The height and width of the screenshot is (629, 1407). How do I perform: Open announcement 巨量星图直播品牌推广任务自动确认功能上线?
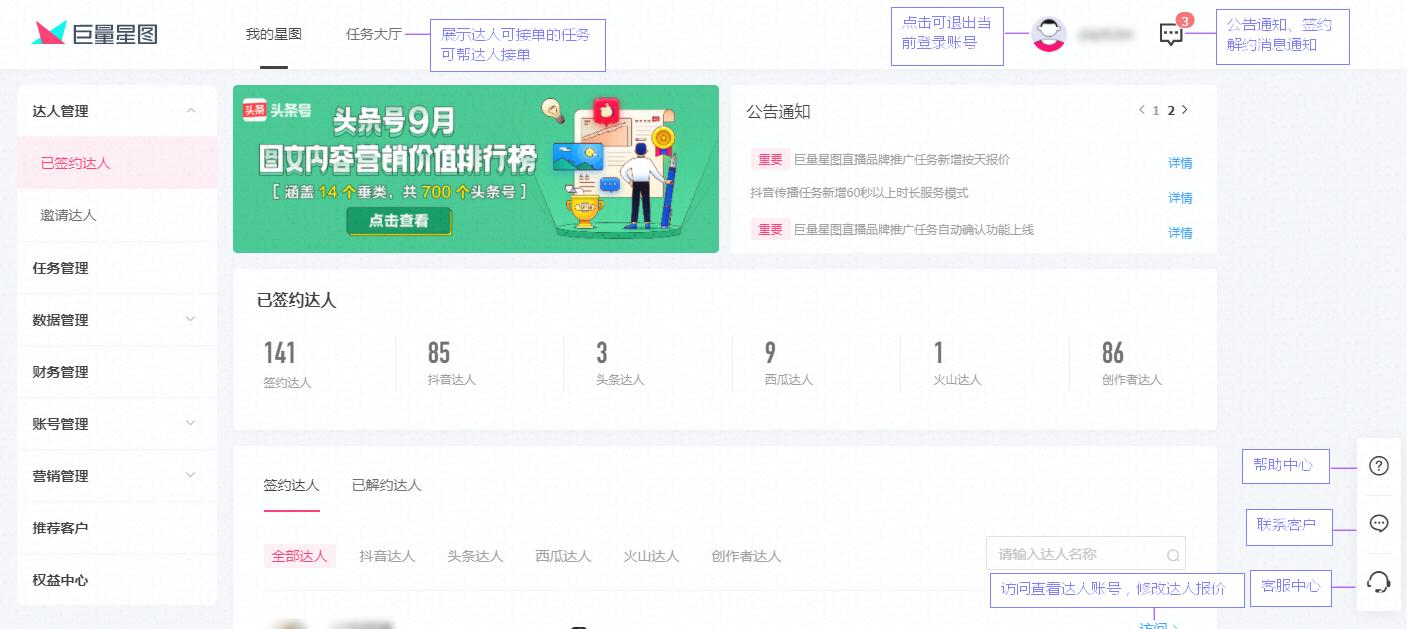913,229
